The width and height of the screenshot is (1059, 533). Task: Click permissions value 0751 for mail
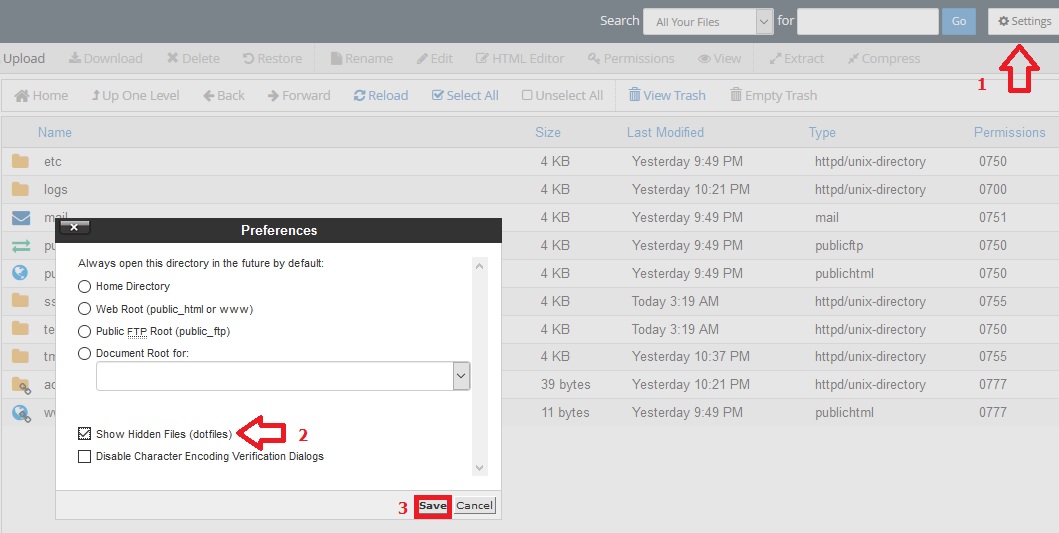993,218
